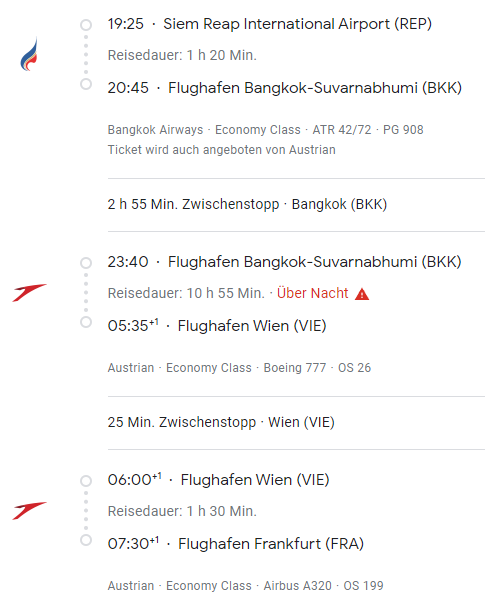The image size is (485, 603).
Task: Click the Über Nacht warning label
Action: coord(313,293)
